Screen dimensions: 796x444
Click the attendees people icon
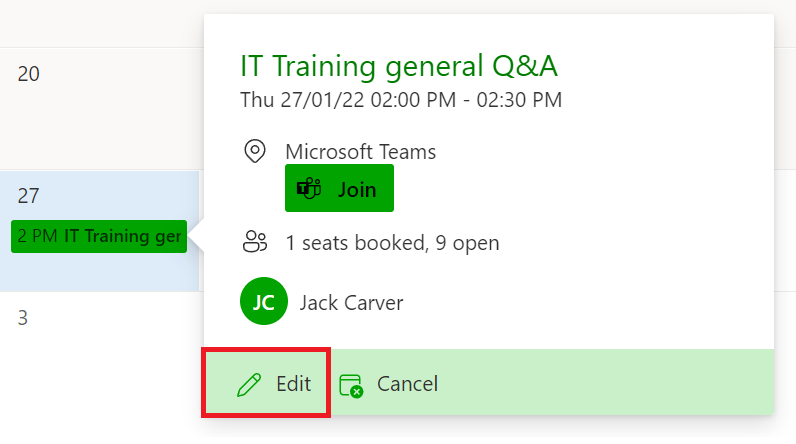click(255, 242)
